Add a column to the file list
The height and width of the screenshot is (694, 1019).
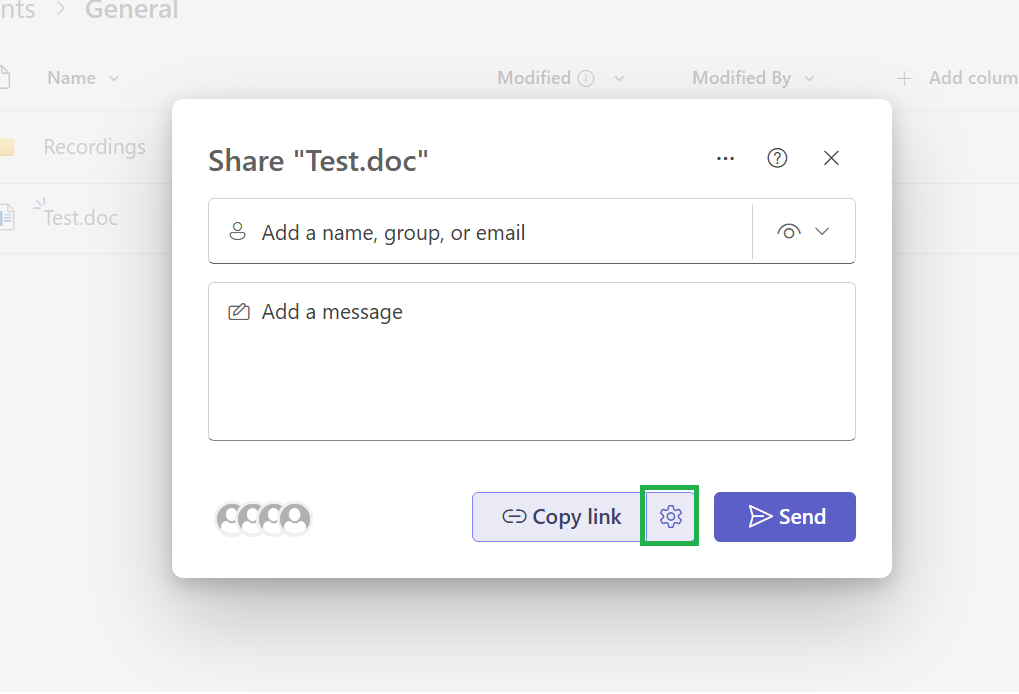[957, 78]
